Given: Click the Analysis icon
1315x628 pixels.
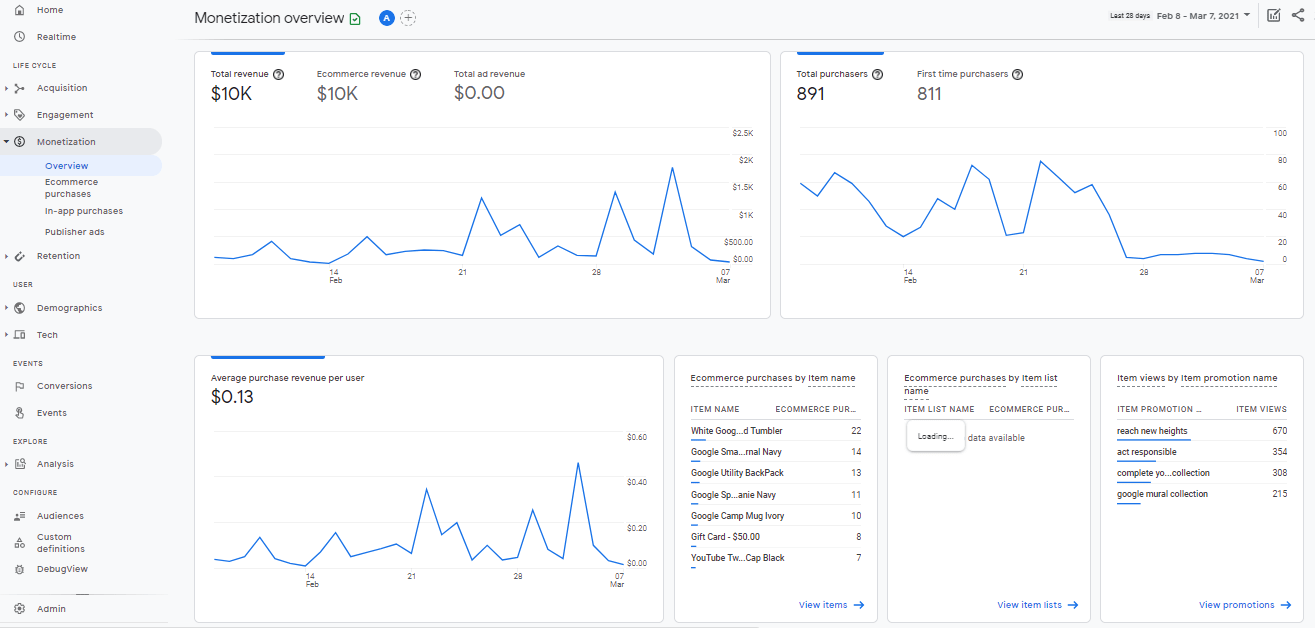Looking at the screenshot, I should click(20, 464).
